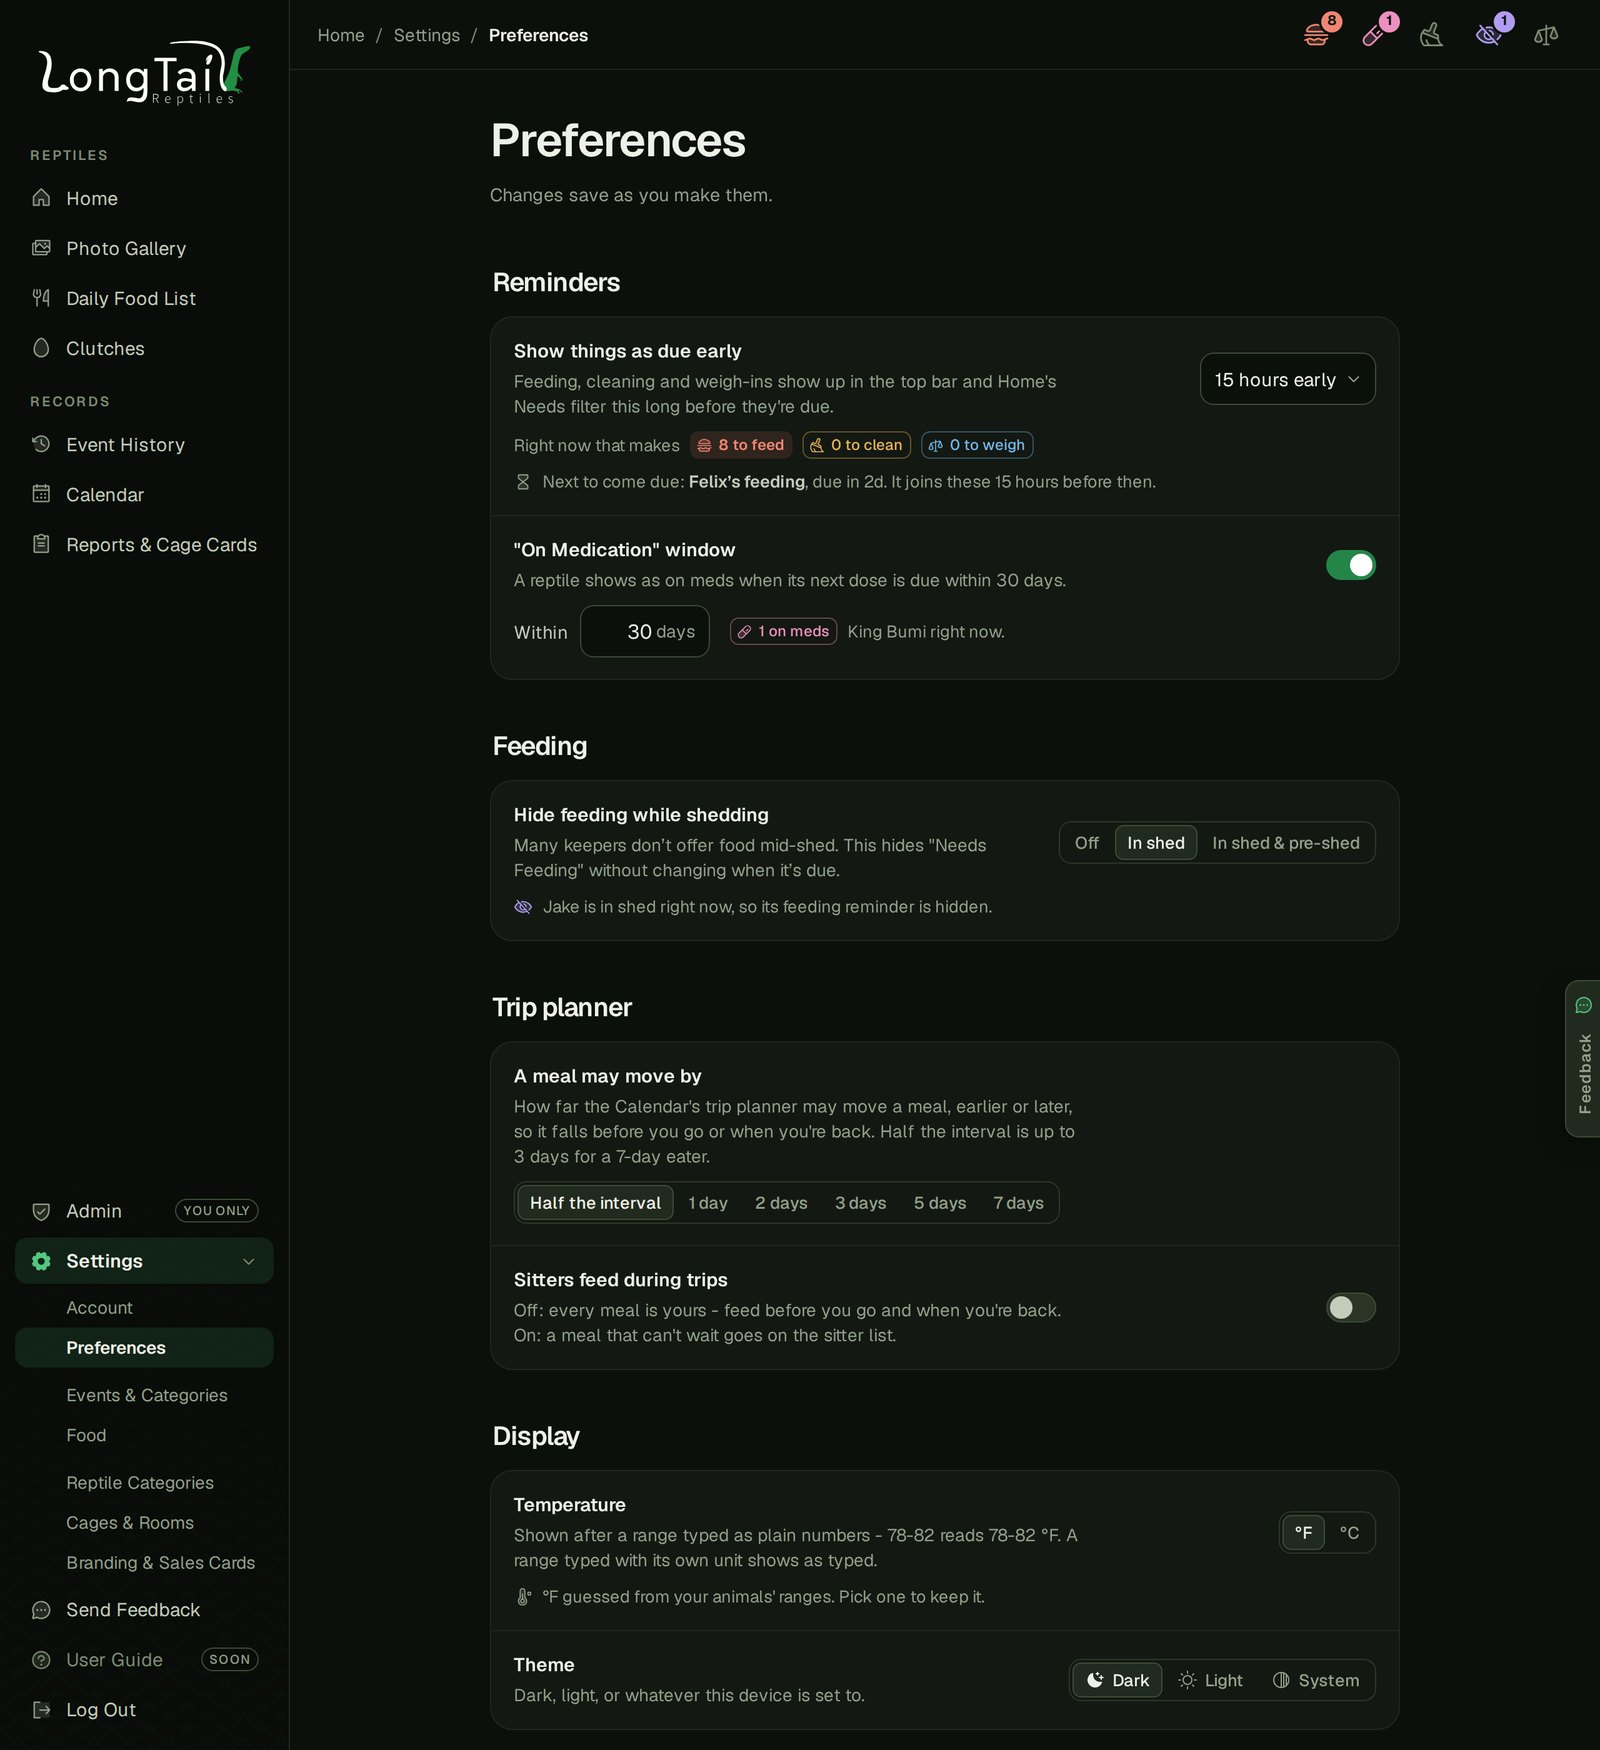Click the Admin shield icon
This screenshot has height=1750, width=1600.
[41, 1211]
